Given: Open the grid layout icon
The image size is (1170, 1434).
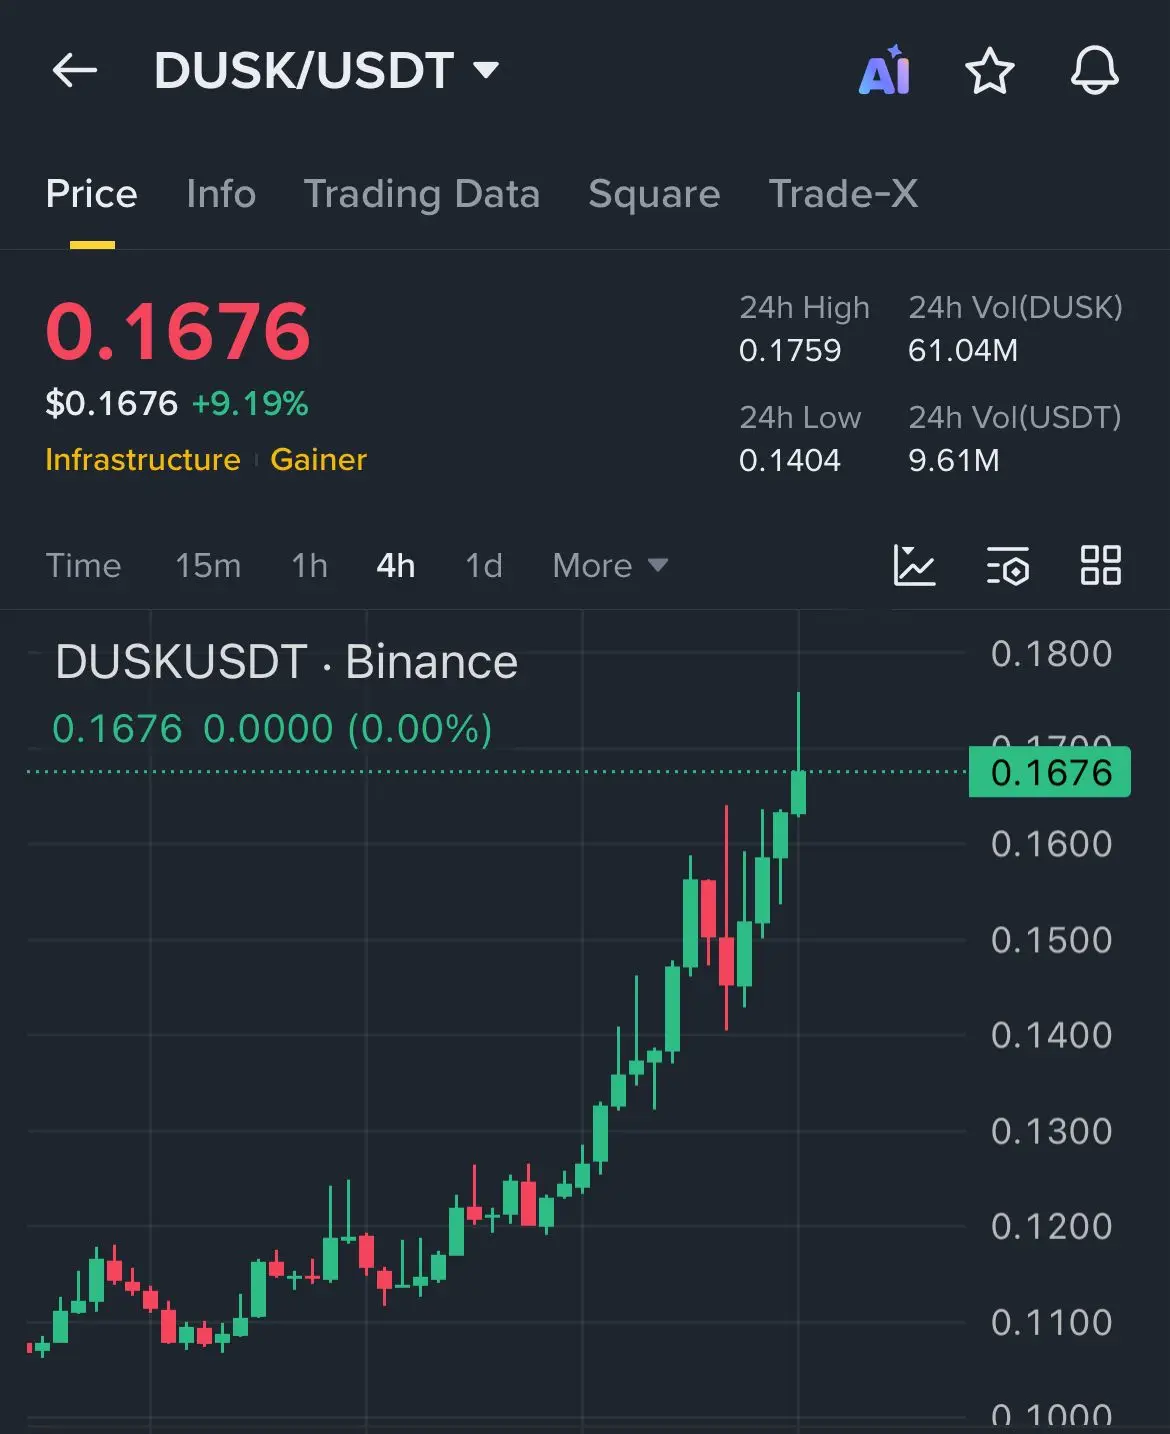Looking at the screenshot, I should [x=1101, y=566].
